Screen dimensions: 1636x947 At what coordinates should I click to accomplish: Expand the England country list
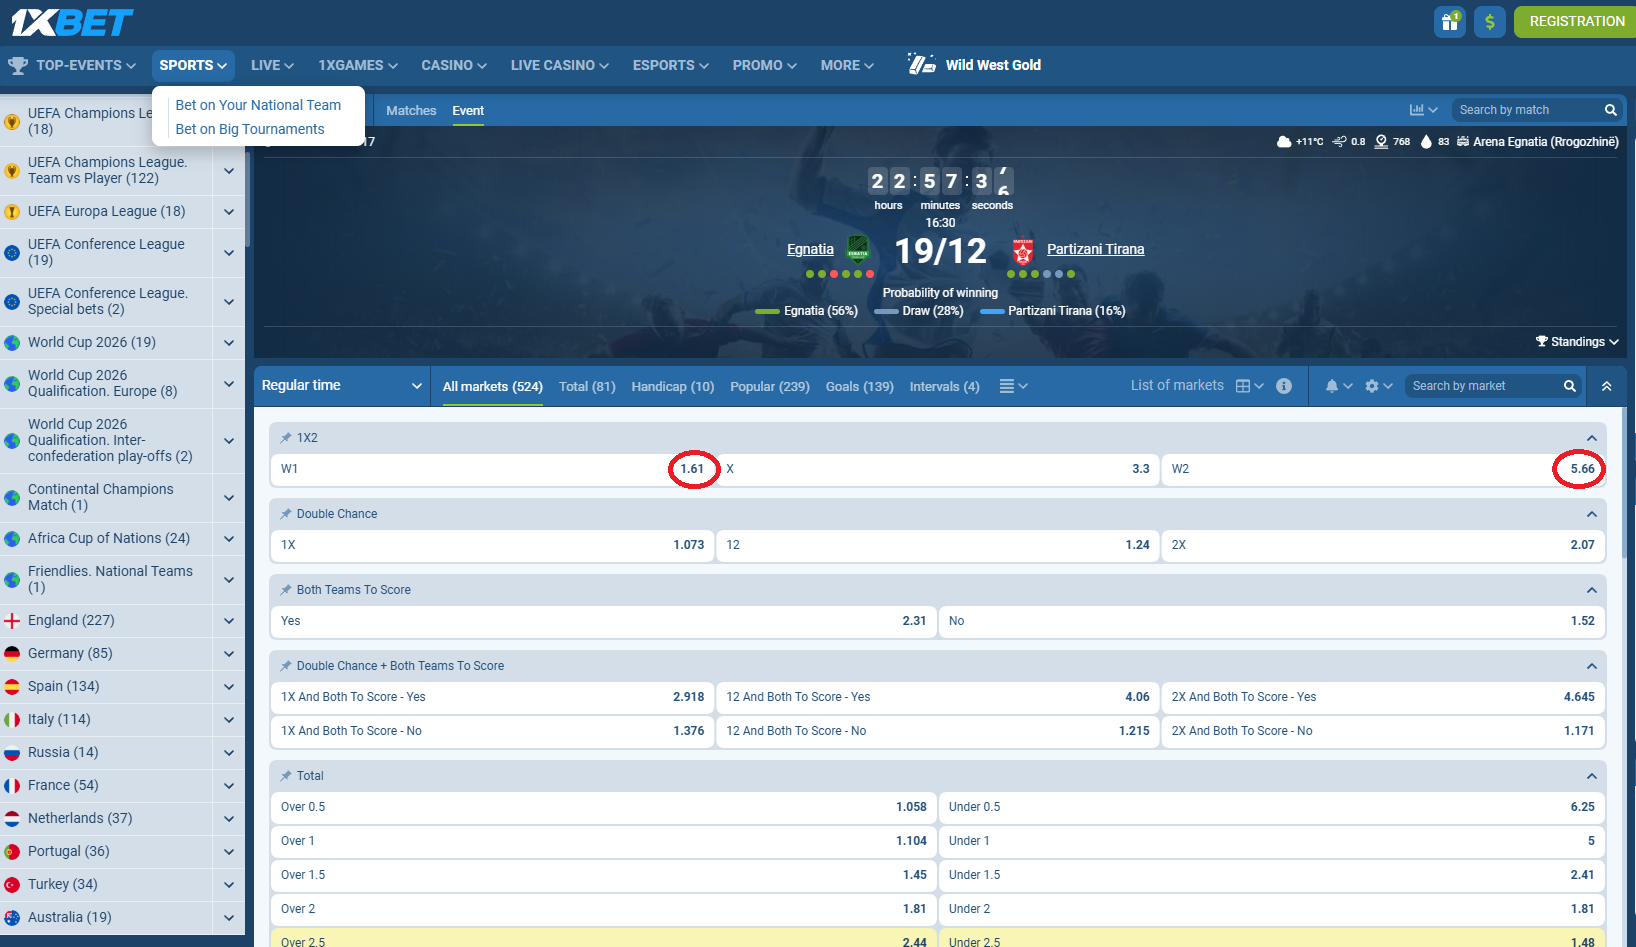click(x=228, y=621)
